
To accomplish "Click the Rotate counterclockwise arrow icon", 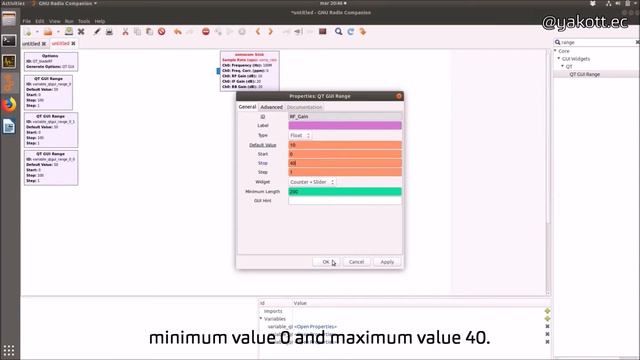I will [258, 31].
